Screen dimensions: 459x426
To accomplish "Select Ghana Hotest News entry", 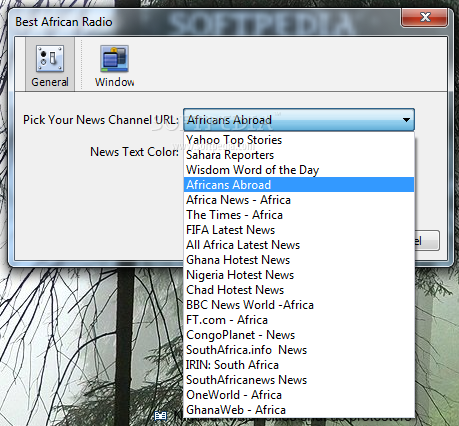I will pos(299,260).
